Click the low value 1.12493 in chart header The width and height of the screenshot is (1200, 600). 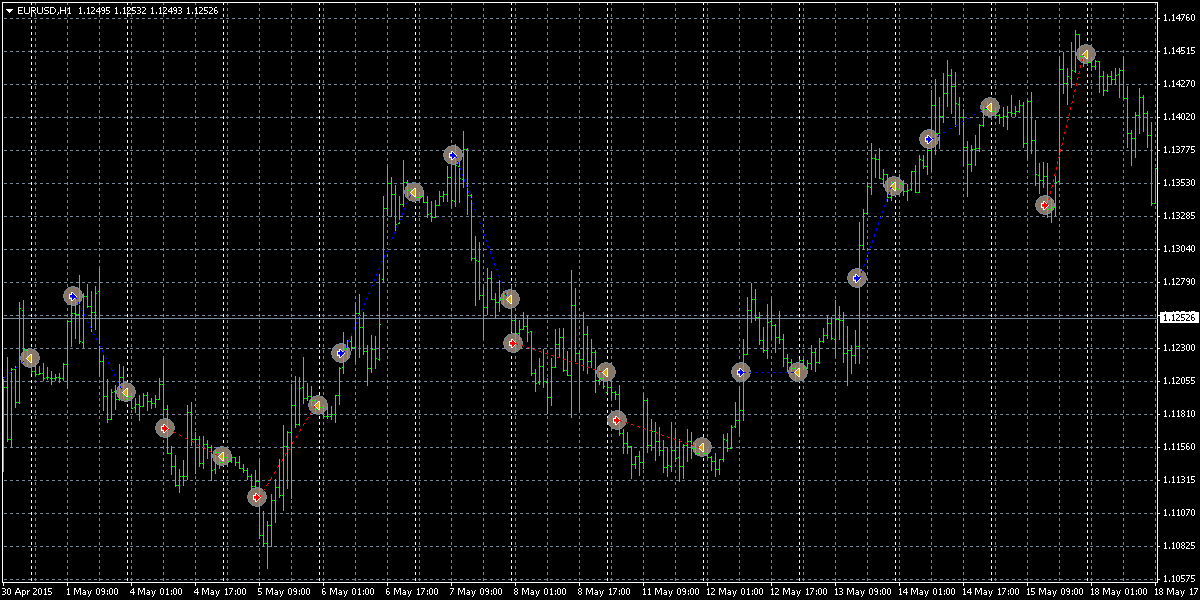(167, 10)
